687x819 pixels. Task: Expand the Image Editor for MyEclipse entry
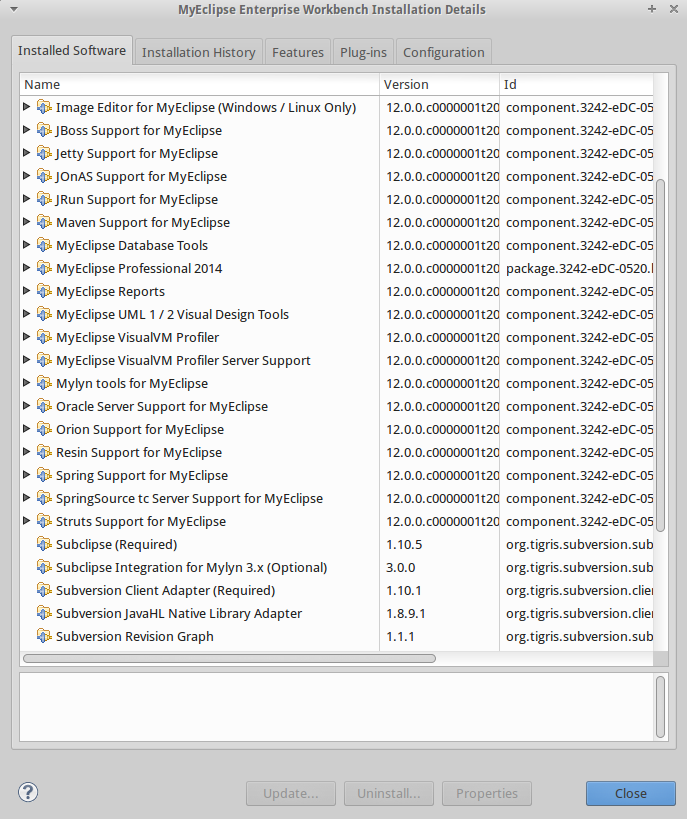(x=27, y=107)
